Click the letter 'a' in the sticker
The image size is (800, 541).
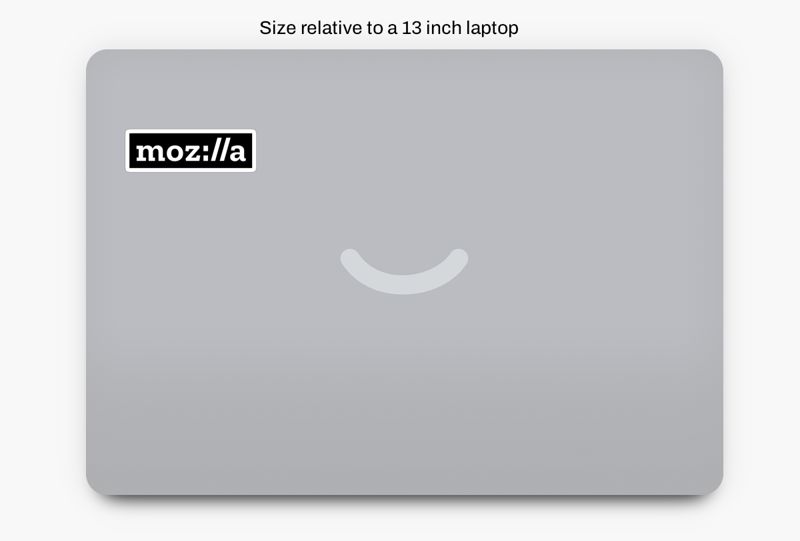tap(237, 152)
